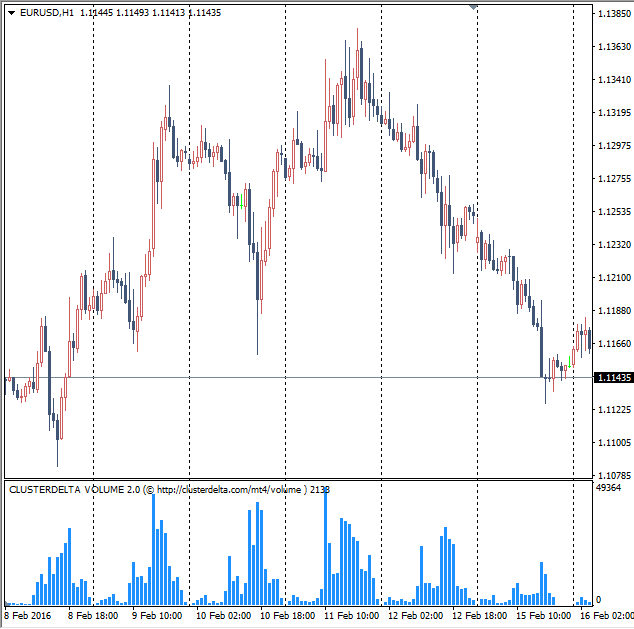634x629 pixels.
Task: Click the time label 12 Feb 02:00
Action: point(416,616)
